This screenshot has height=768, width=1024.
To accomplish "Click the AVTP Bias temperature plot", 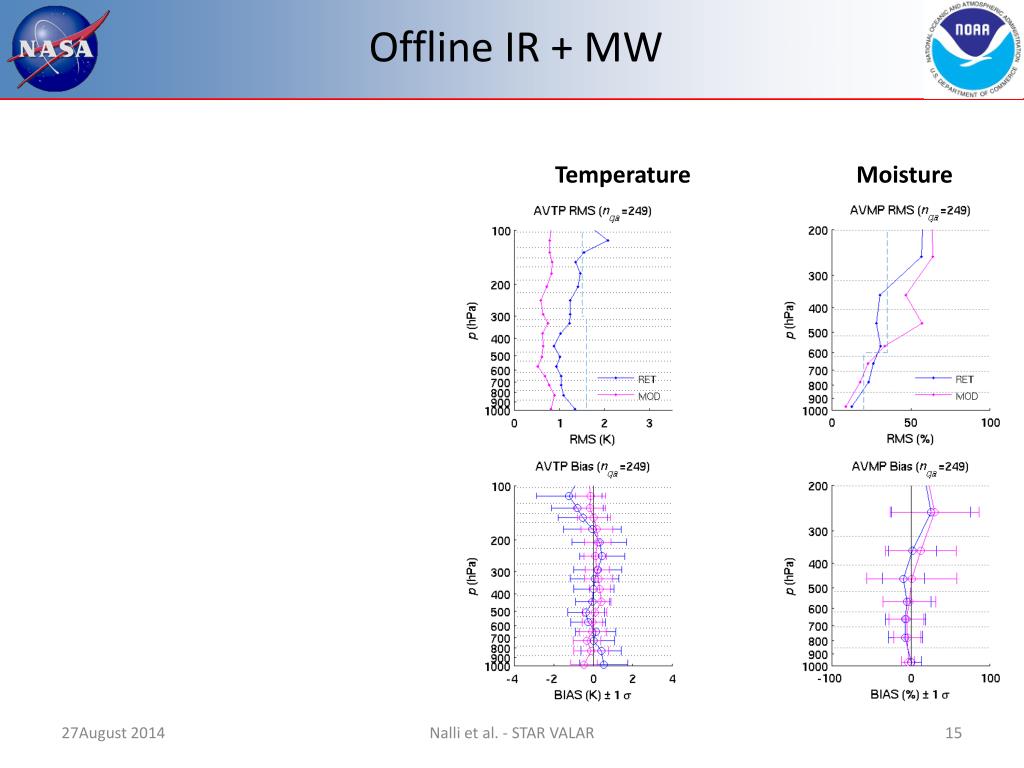I will pos(593,577).
